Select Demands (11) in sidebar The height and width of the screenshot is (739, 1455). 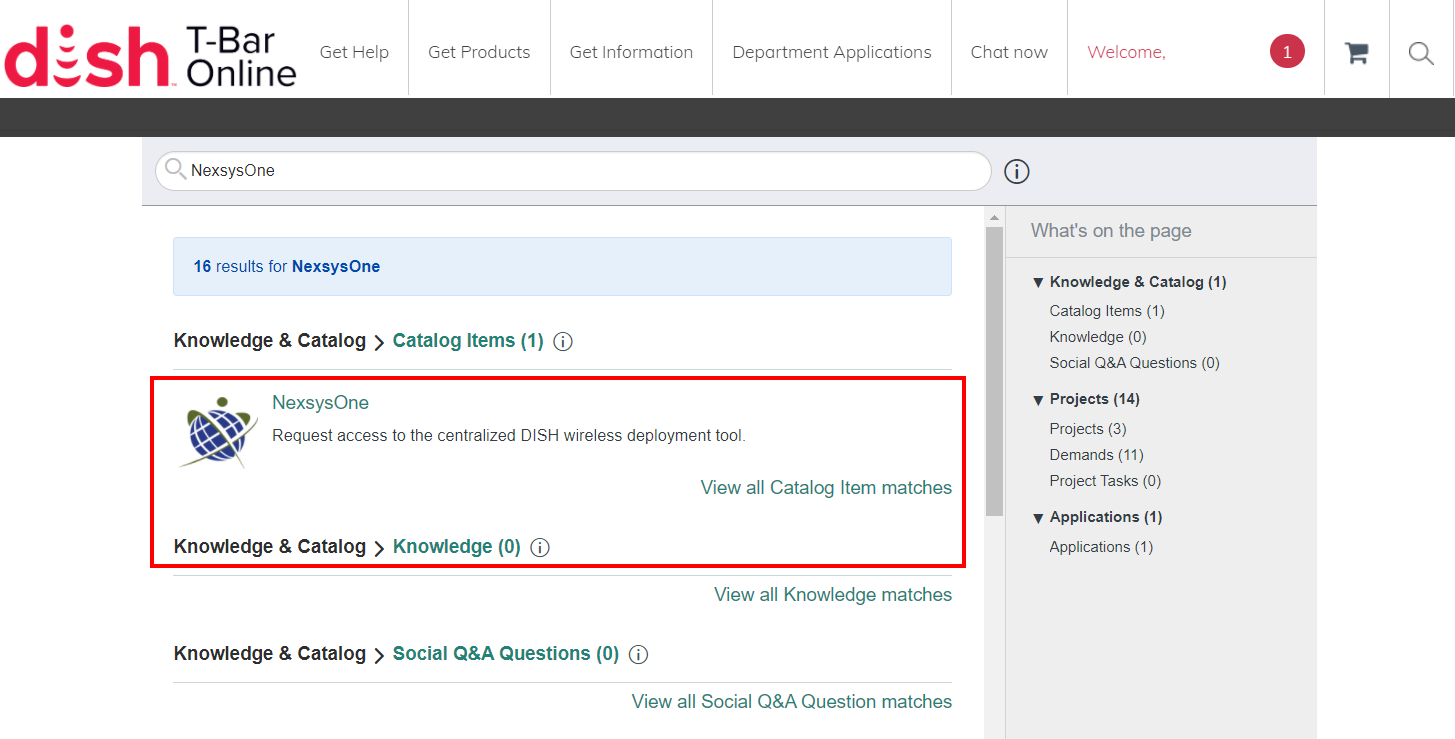click(x=1095, y=455)
